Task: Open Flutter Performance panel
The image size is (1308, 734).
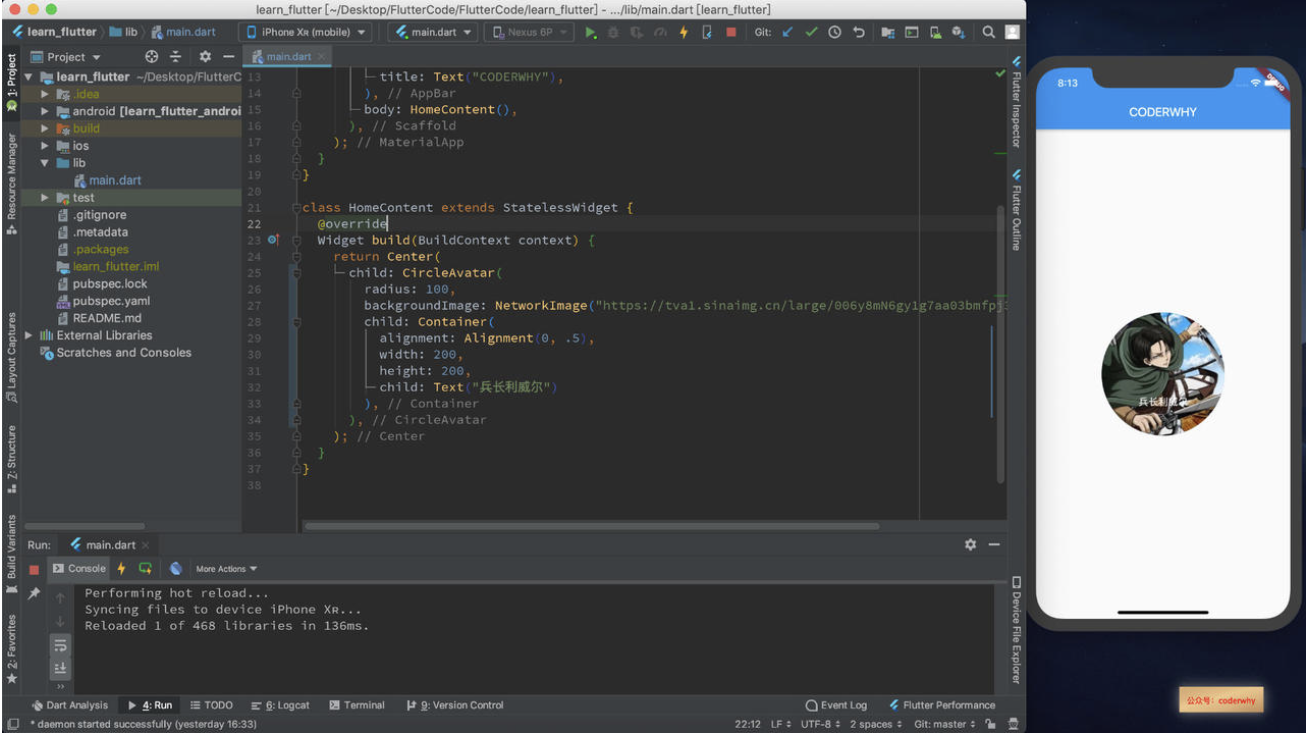Action: pos(942,705)
